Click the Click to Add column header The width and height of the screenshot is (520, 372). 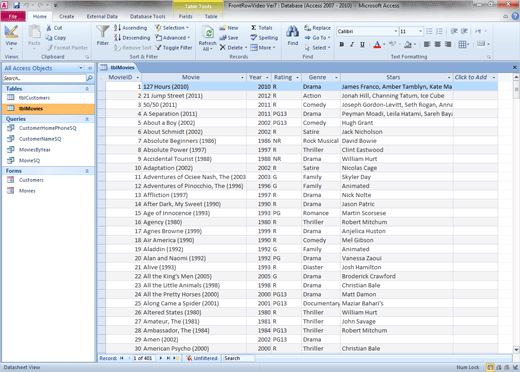[475, 77]
